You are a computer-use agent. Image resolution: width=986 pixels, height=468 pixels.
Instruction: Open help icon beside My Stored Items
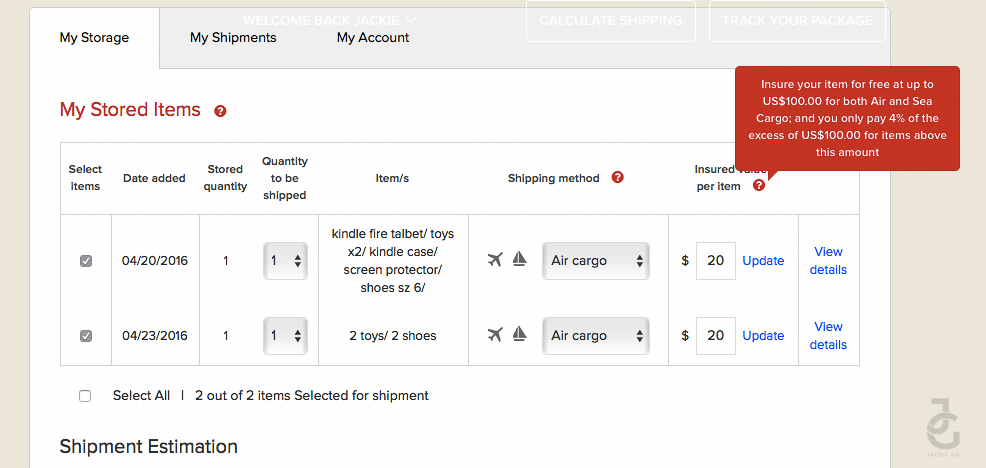pyautogui.click(x=220, y=111)
